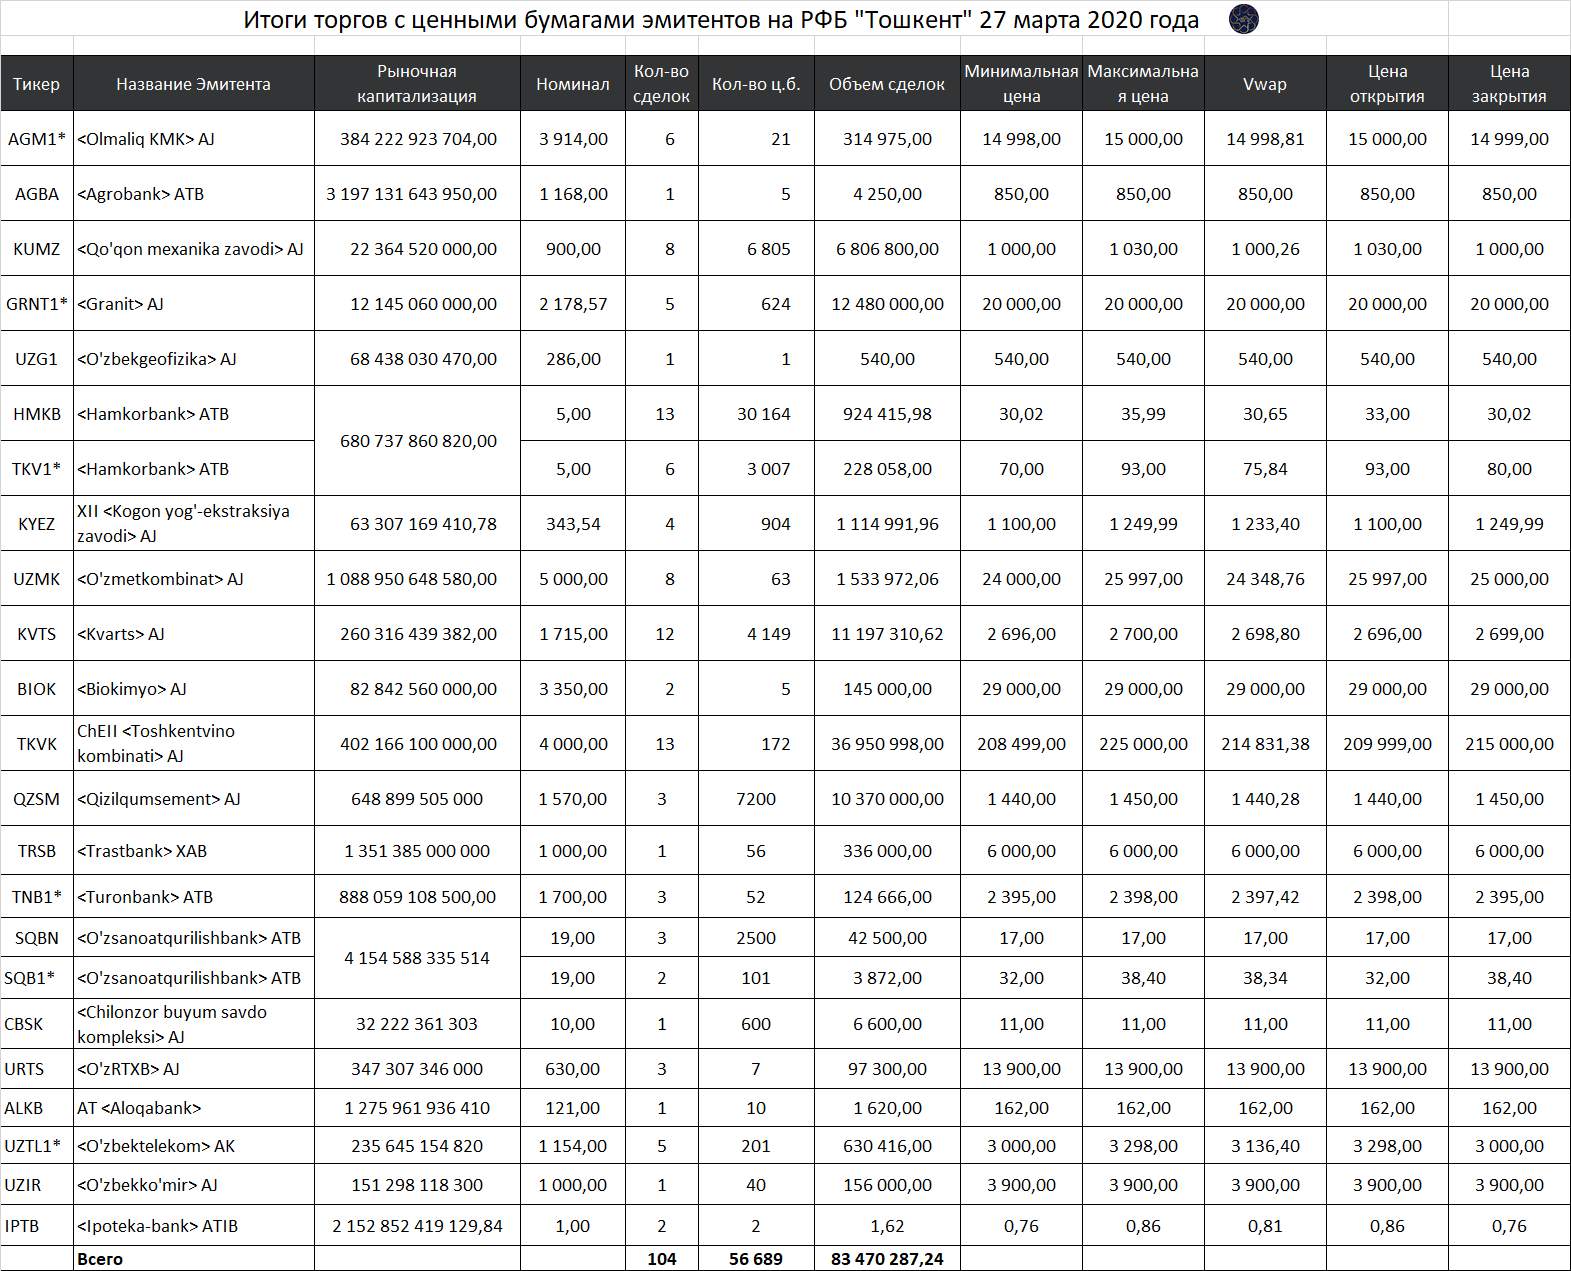Select the 'TNB1*' ticker cell

pos(37,897)
